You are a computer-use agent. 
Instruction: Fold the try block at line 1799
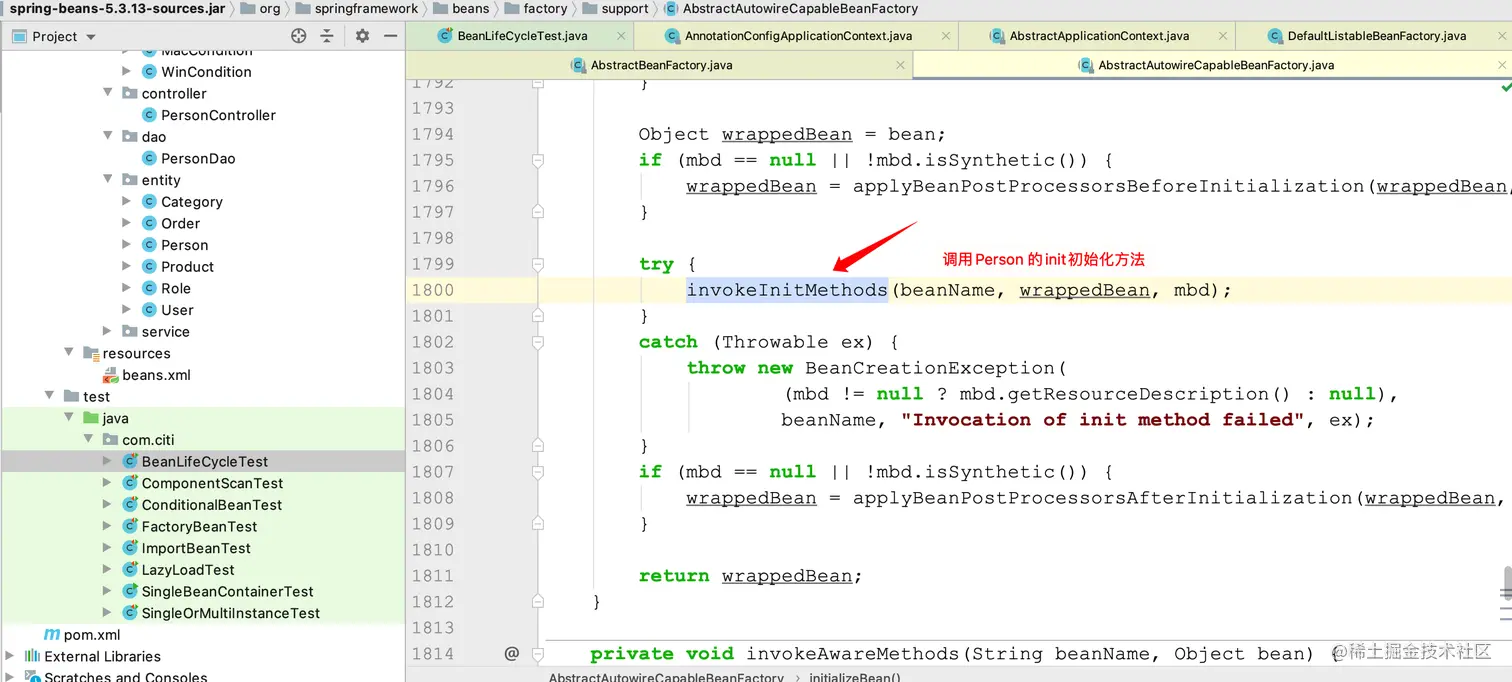[538, 264]
